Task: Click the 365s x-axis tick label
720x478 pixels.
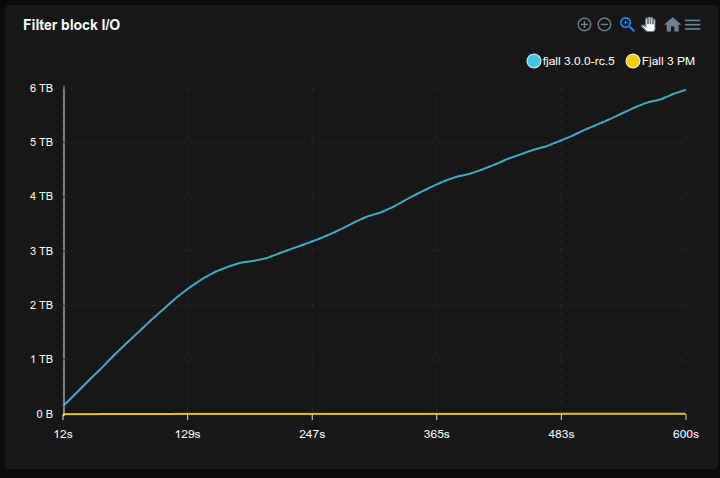Action: pyautogui.click(x=436, y=434)
